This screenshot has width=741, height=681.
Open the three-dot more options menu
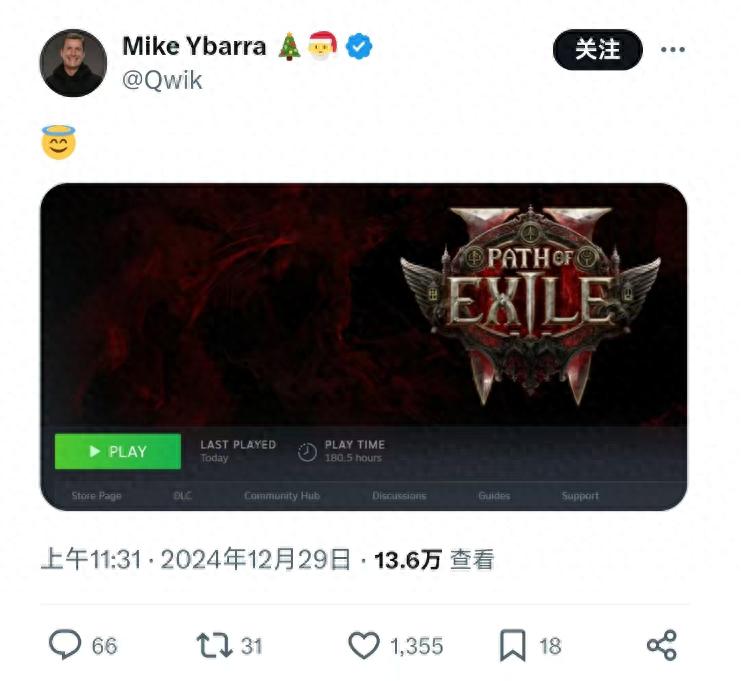[673, 49]
